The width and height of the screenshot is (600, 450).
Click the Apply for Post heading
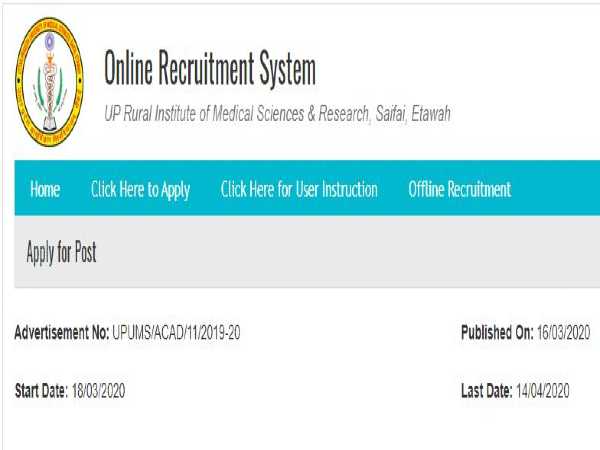coord(61,253)
